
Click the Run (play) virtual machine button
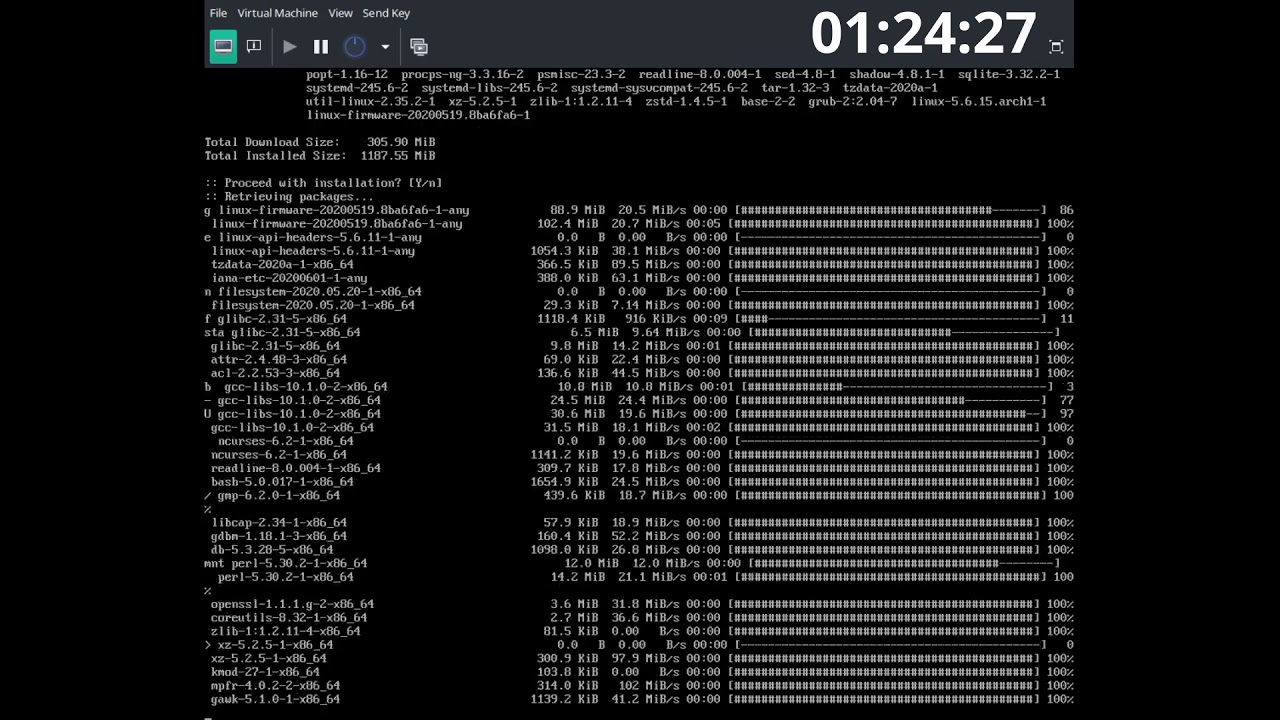pos(290,46)
